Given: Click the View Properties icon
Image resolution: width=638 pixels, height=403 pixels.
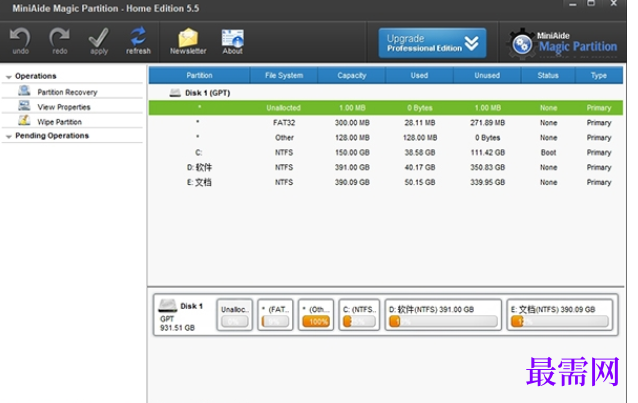Looking at the screenshot, I should pyautogui.click(x=24, y=105).
